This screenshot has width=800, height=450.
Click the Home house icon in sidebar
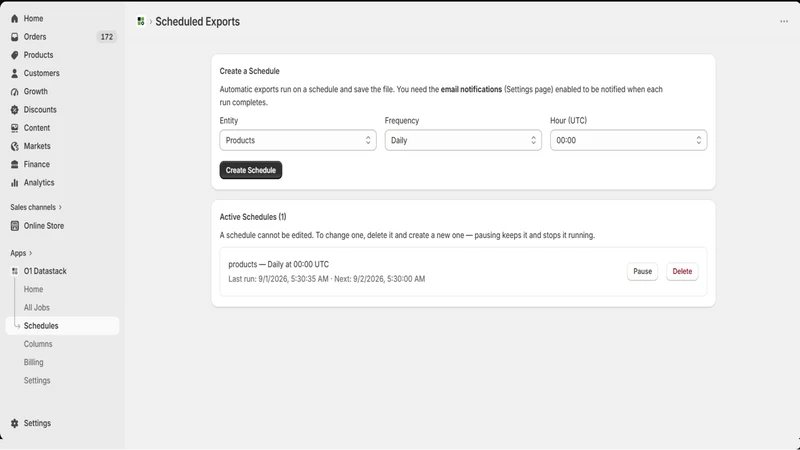tap(14, 18)
